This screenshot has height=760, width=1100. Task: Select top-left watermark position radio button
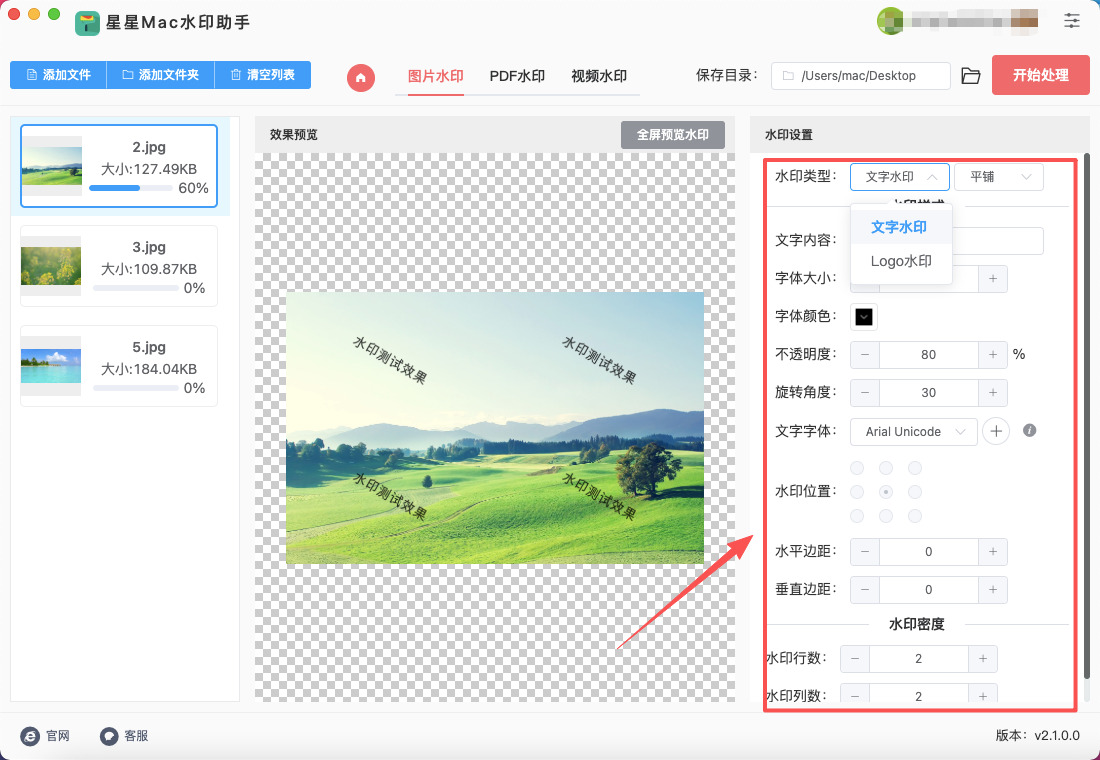click(x=857, y=468)
